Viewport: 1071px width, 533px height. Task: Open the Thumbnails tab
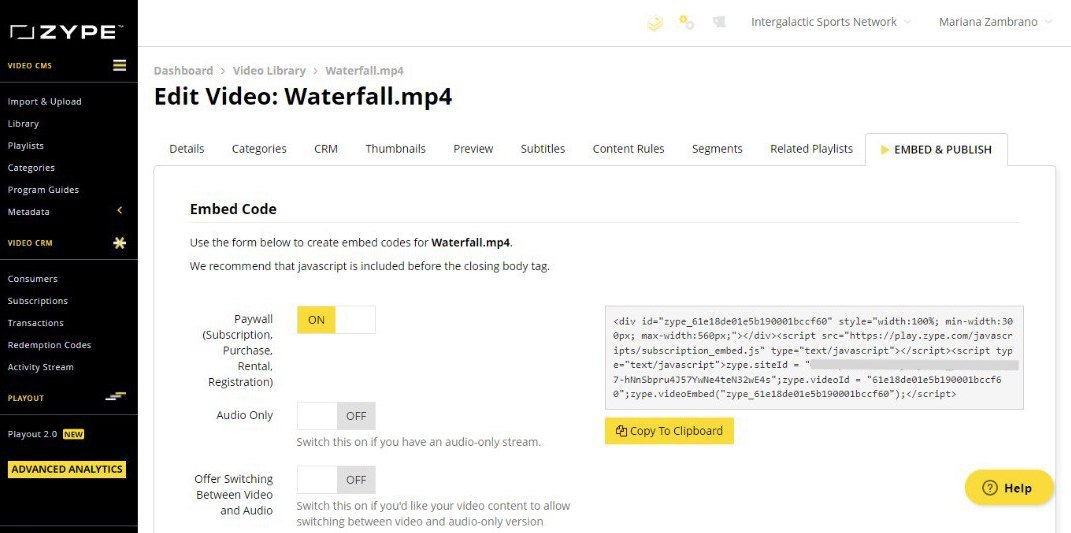(x=395, y=149)
